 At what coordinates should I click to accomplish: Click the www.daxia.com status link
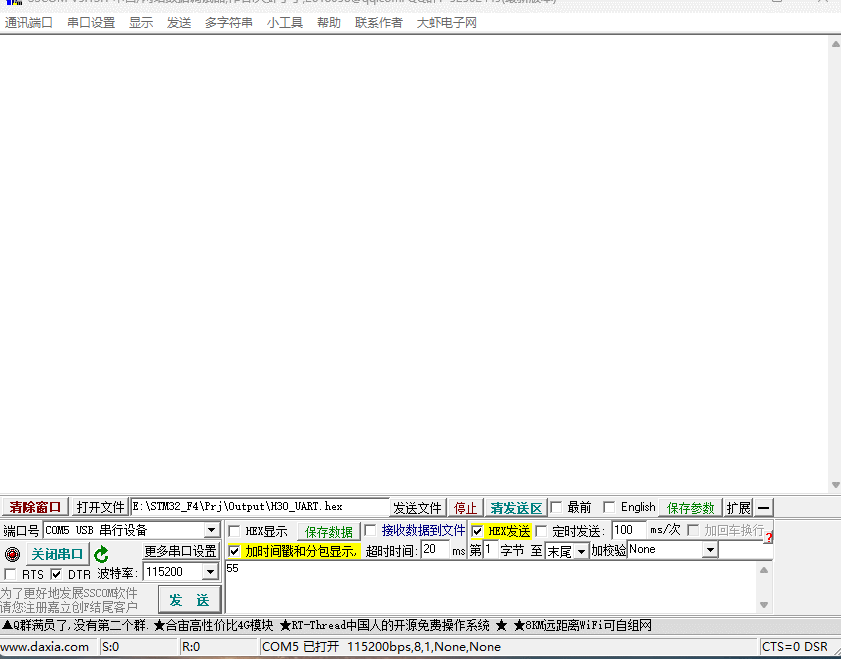pyautogui.click(x=45, y=647)
